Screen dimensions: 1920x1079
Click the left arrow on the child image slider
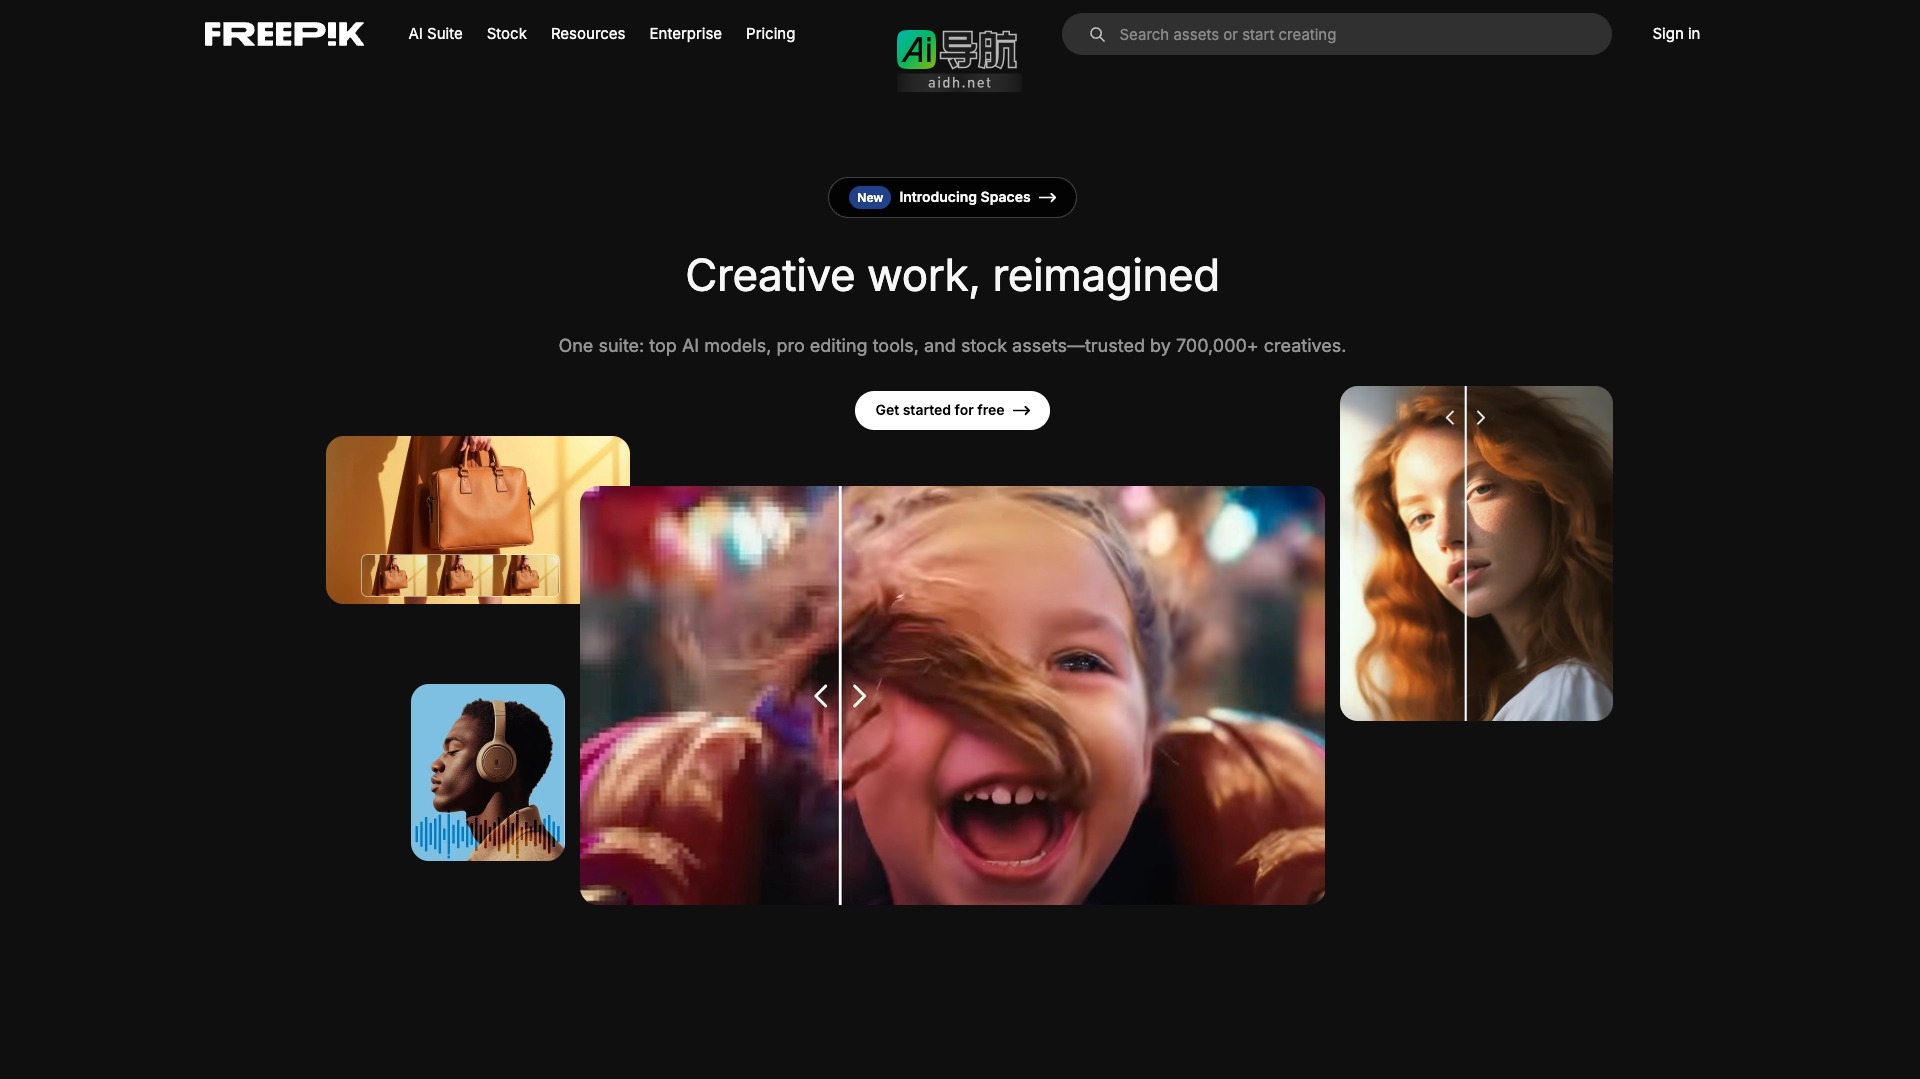[x=821, y=696]
